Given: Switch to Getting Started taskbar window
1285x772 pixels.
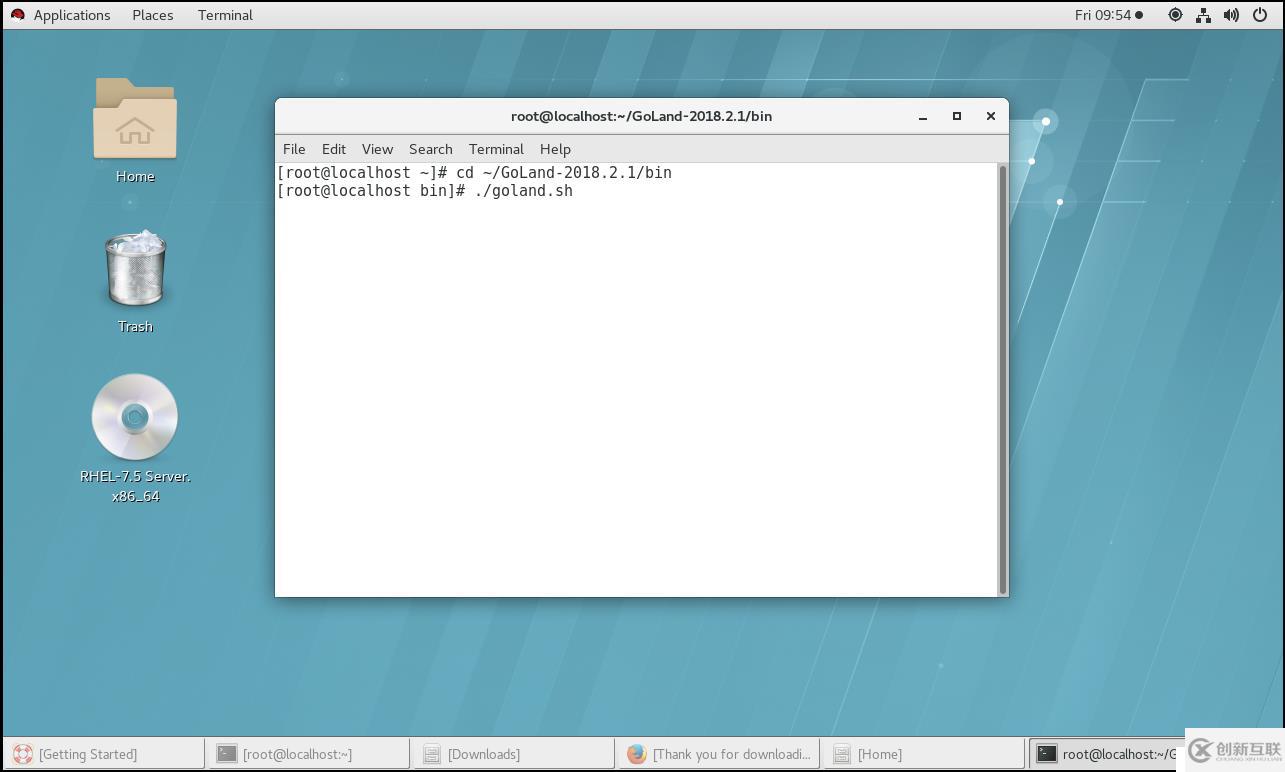Looking at the screenshot, I should (103, 754).
